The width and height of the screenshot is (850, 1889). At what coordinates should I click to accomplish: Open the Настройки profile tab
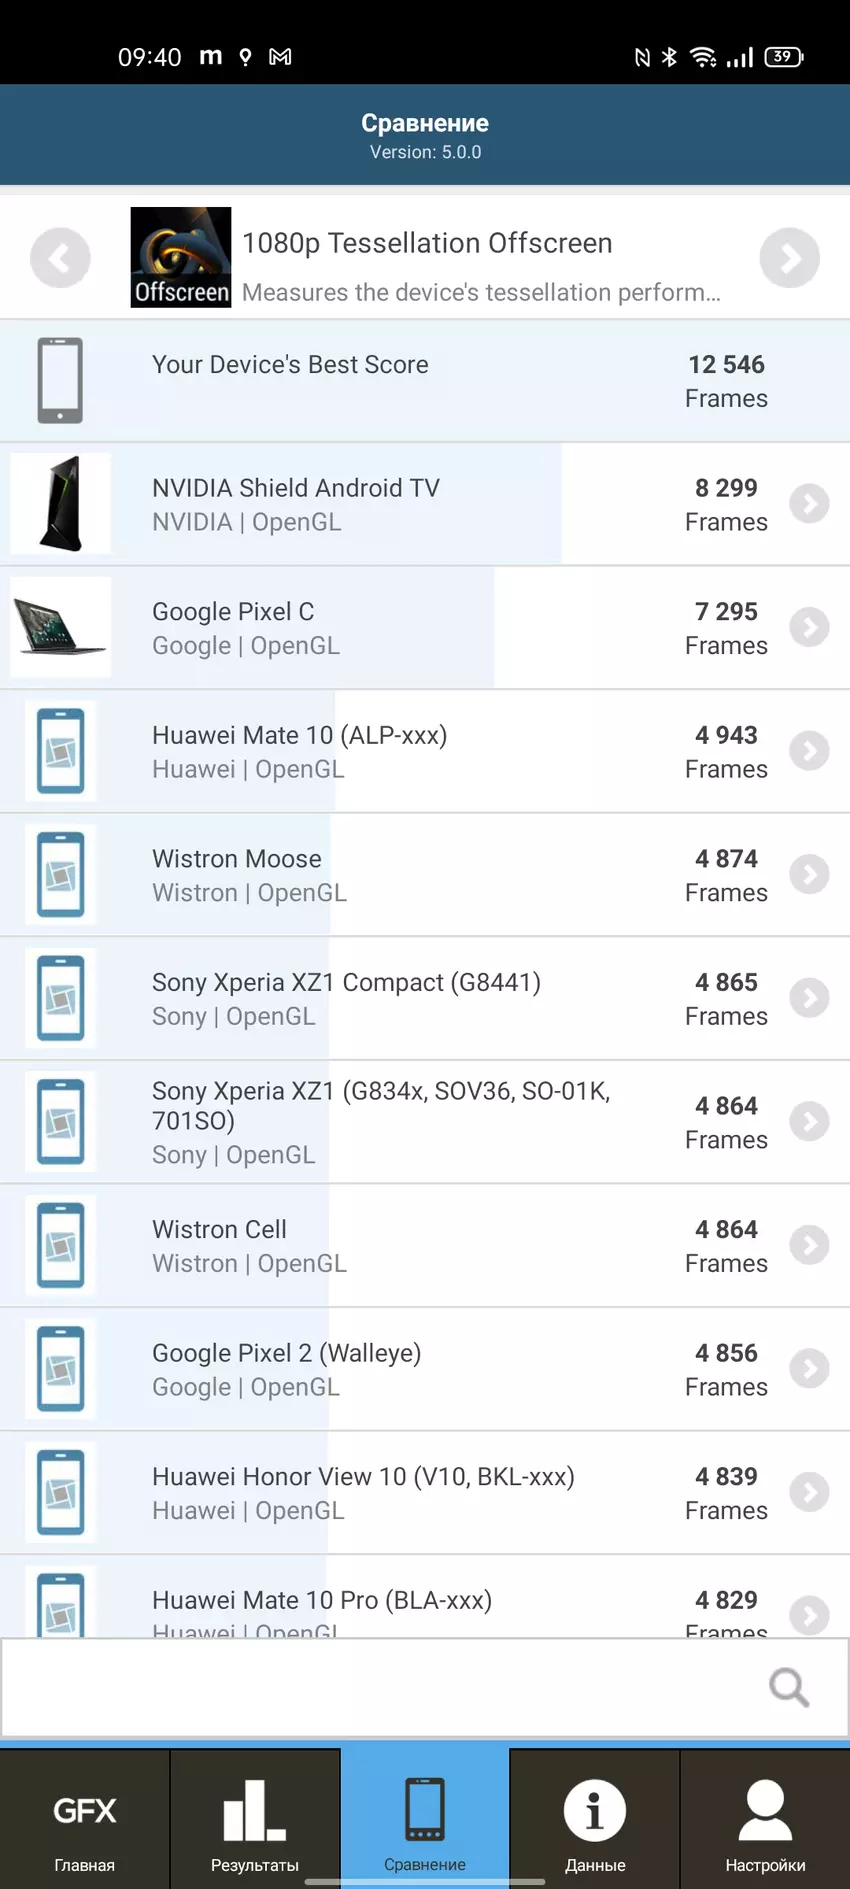click(x=765, y=1819)
